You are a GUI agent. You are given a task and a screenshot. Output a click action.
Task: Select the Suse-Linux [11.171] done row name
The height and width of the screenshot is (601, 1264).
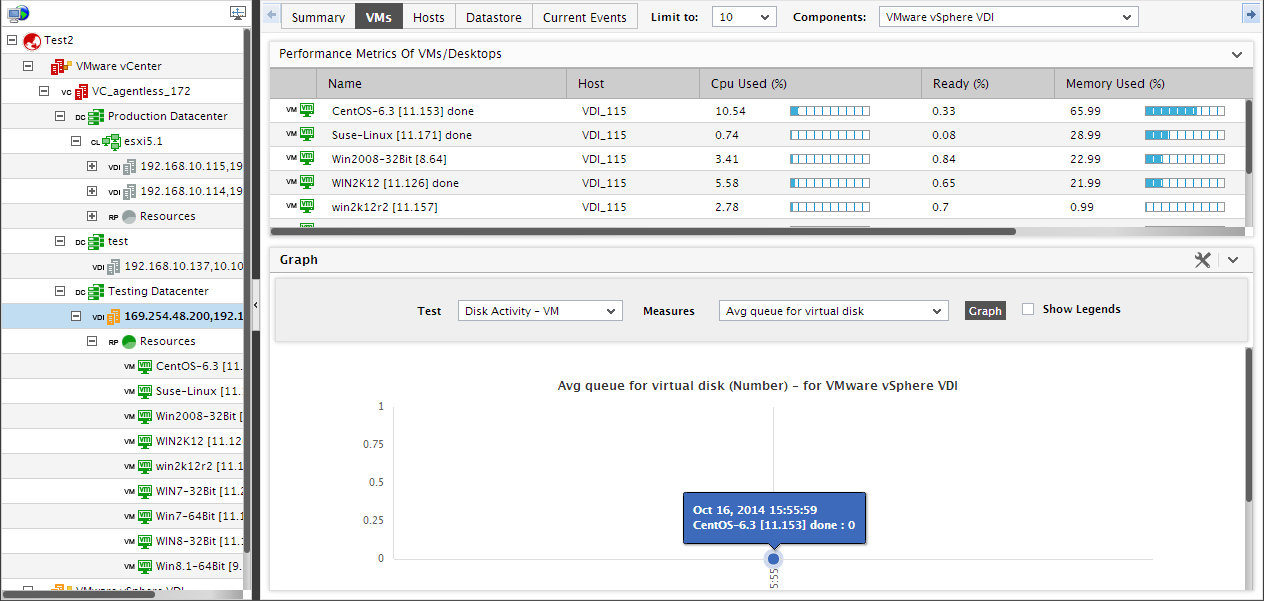pyautogui.click(x=402, y=135)
